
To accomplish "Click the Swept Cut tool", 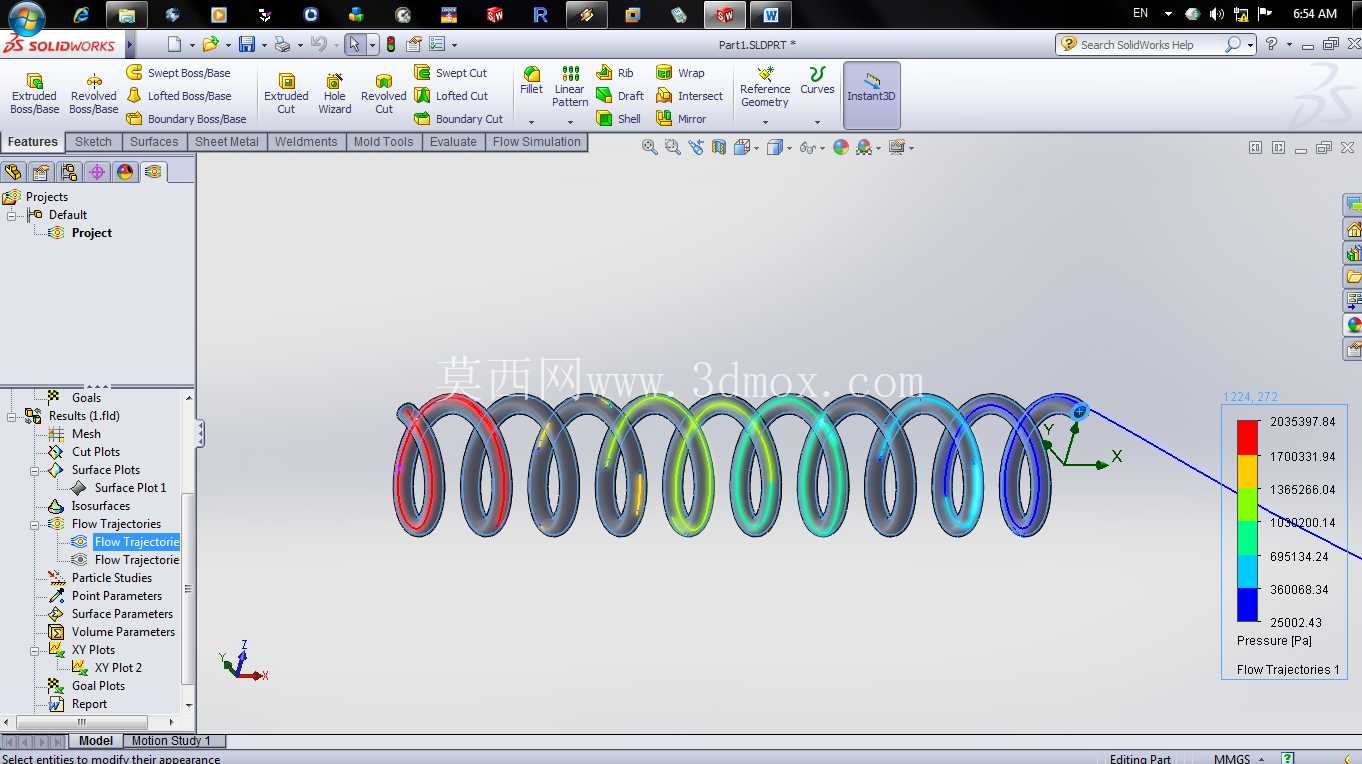I will [x=450, y=73].
